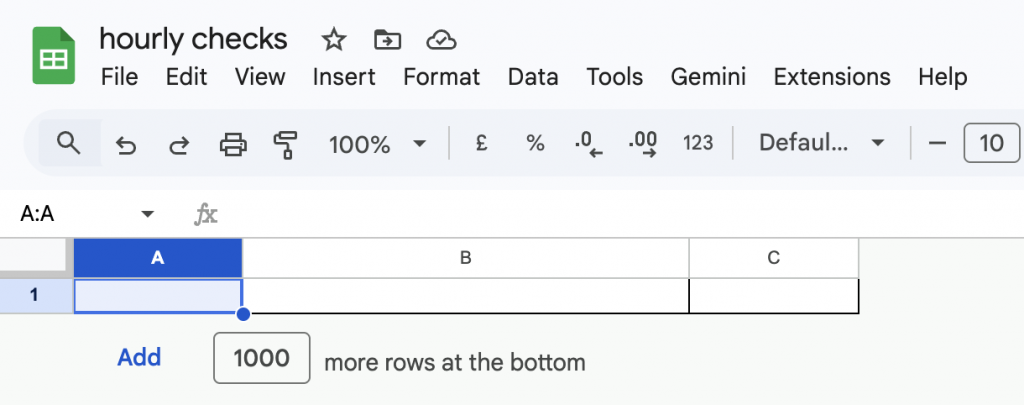Expand the name box dropdown arrow
1024x405 pixels.
pyautogui.click(x=148, y=213)
